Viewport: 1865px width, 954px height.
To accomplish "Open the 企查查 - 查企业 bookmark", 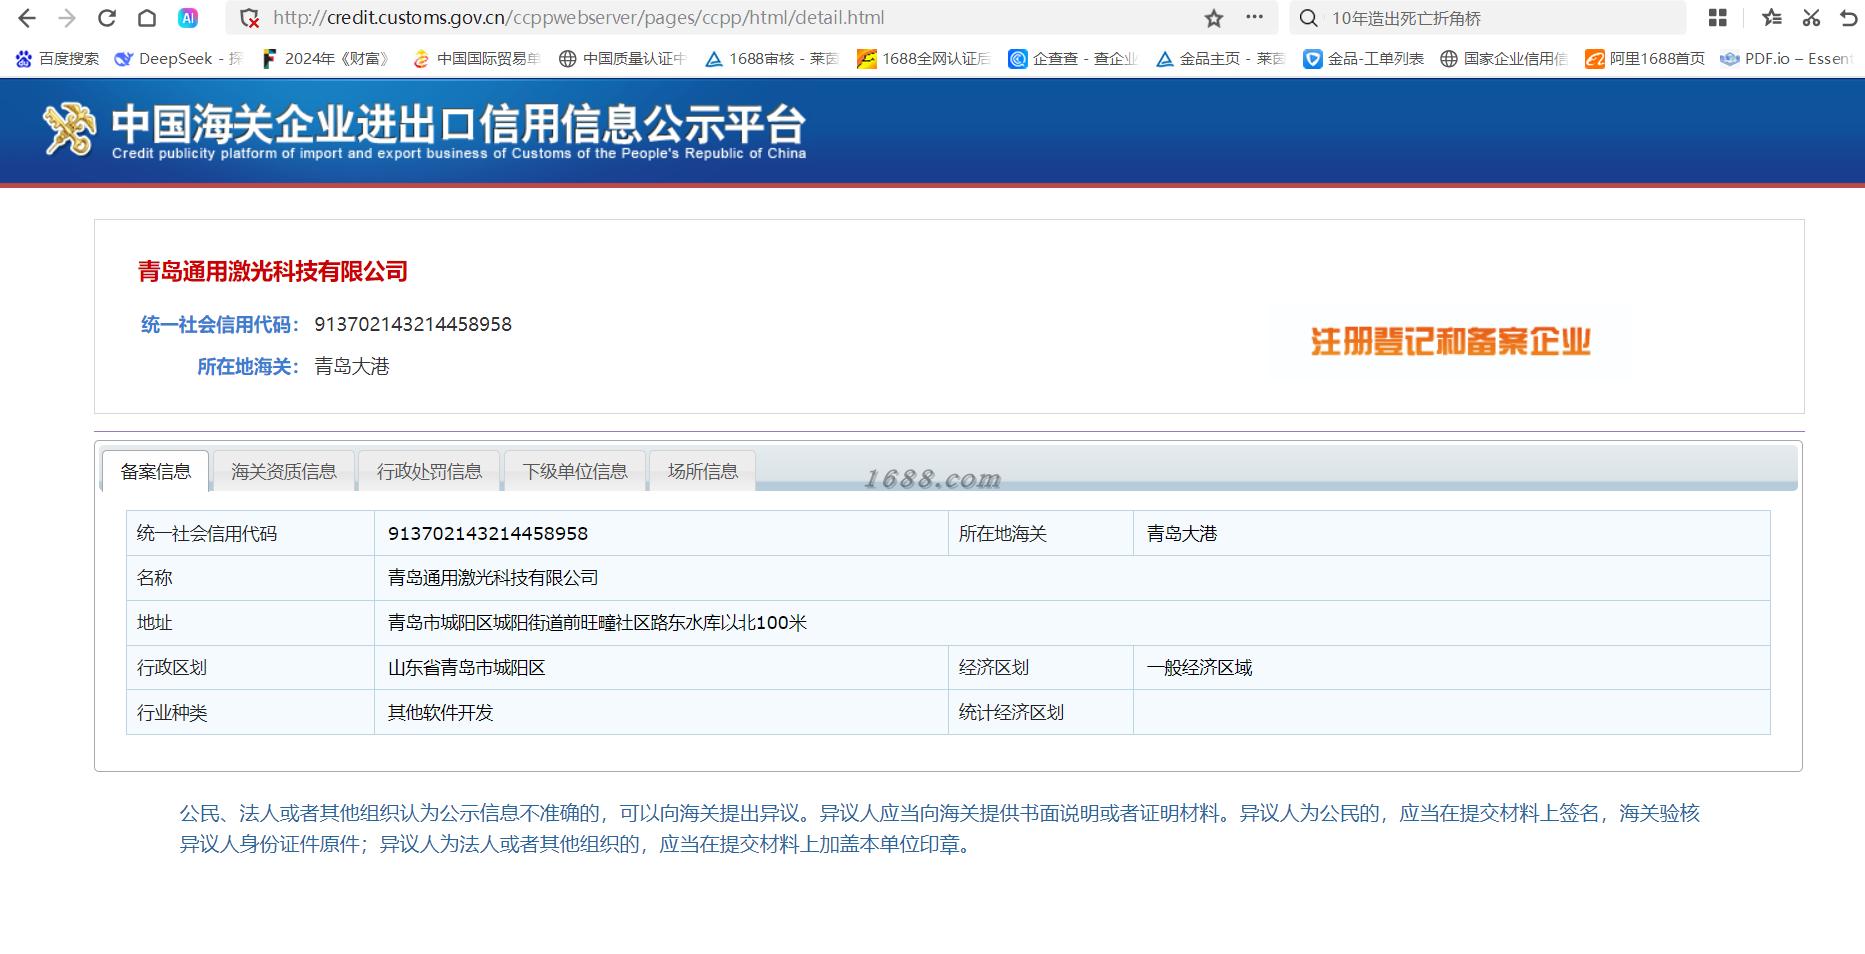I will coord(1073,59).
